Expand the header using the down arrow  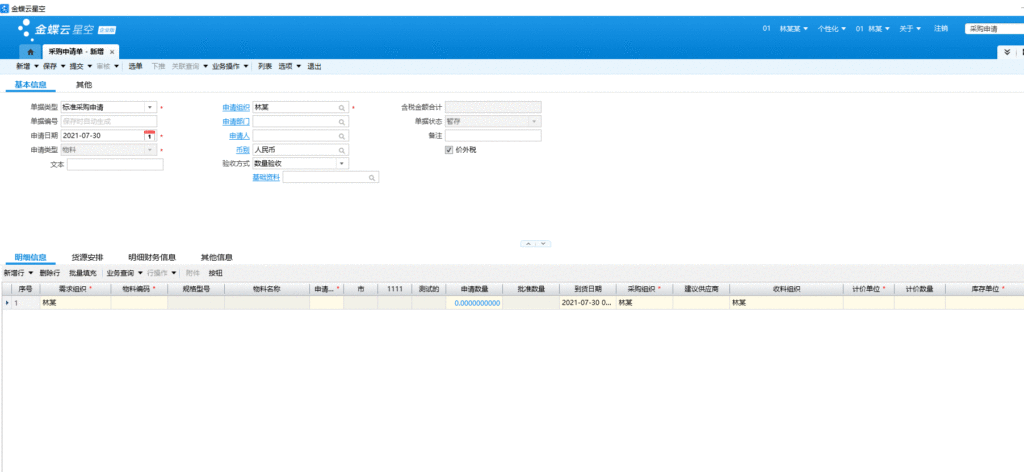[x=543, y=244]
